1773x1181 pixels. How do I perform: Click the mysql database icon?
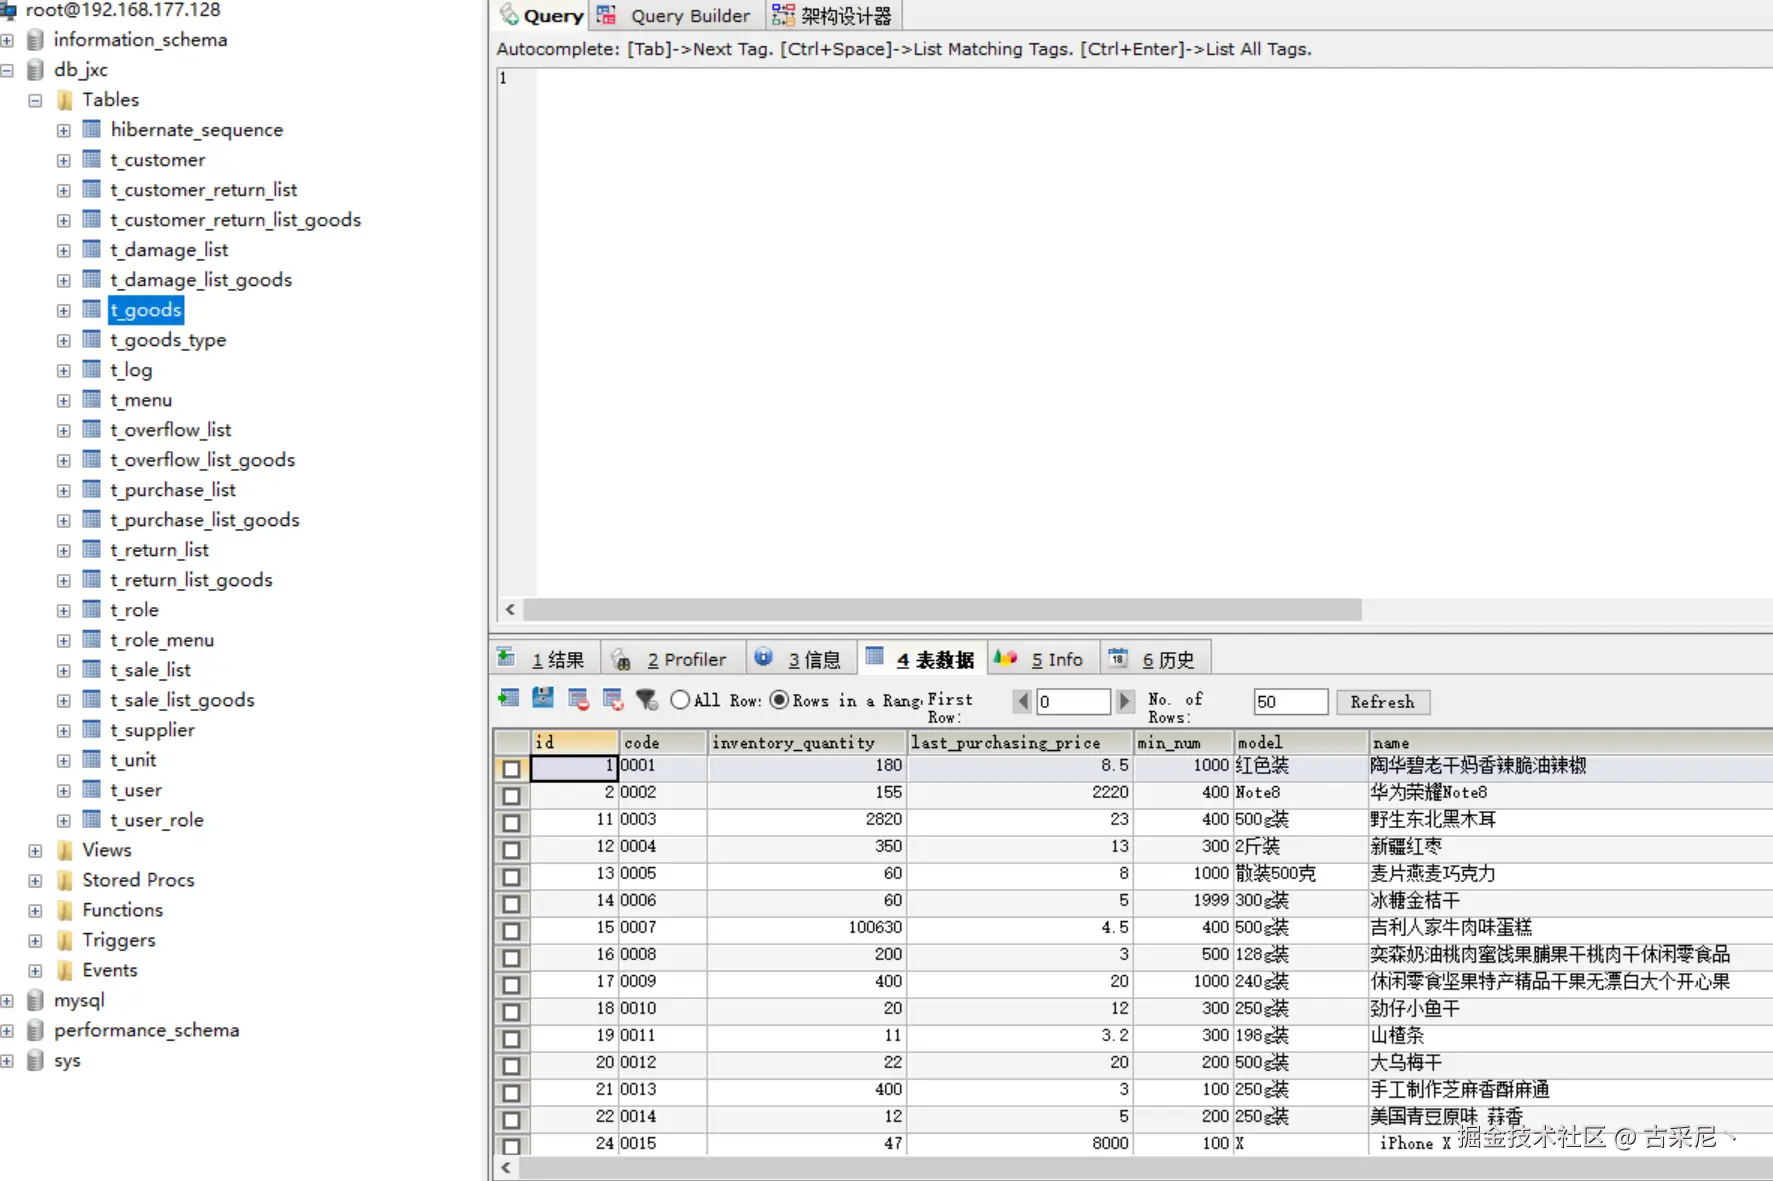[x=35, y=999]
